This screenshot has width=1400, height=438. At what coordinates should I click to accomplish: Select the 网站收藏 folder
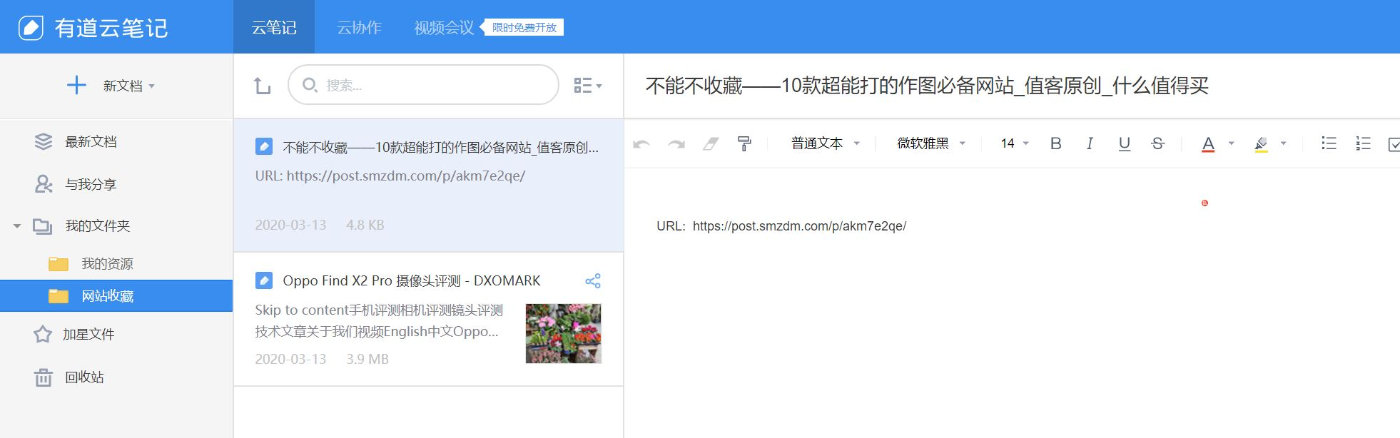116,296
